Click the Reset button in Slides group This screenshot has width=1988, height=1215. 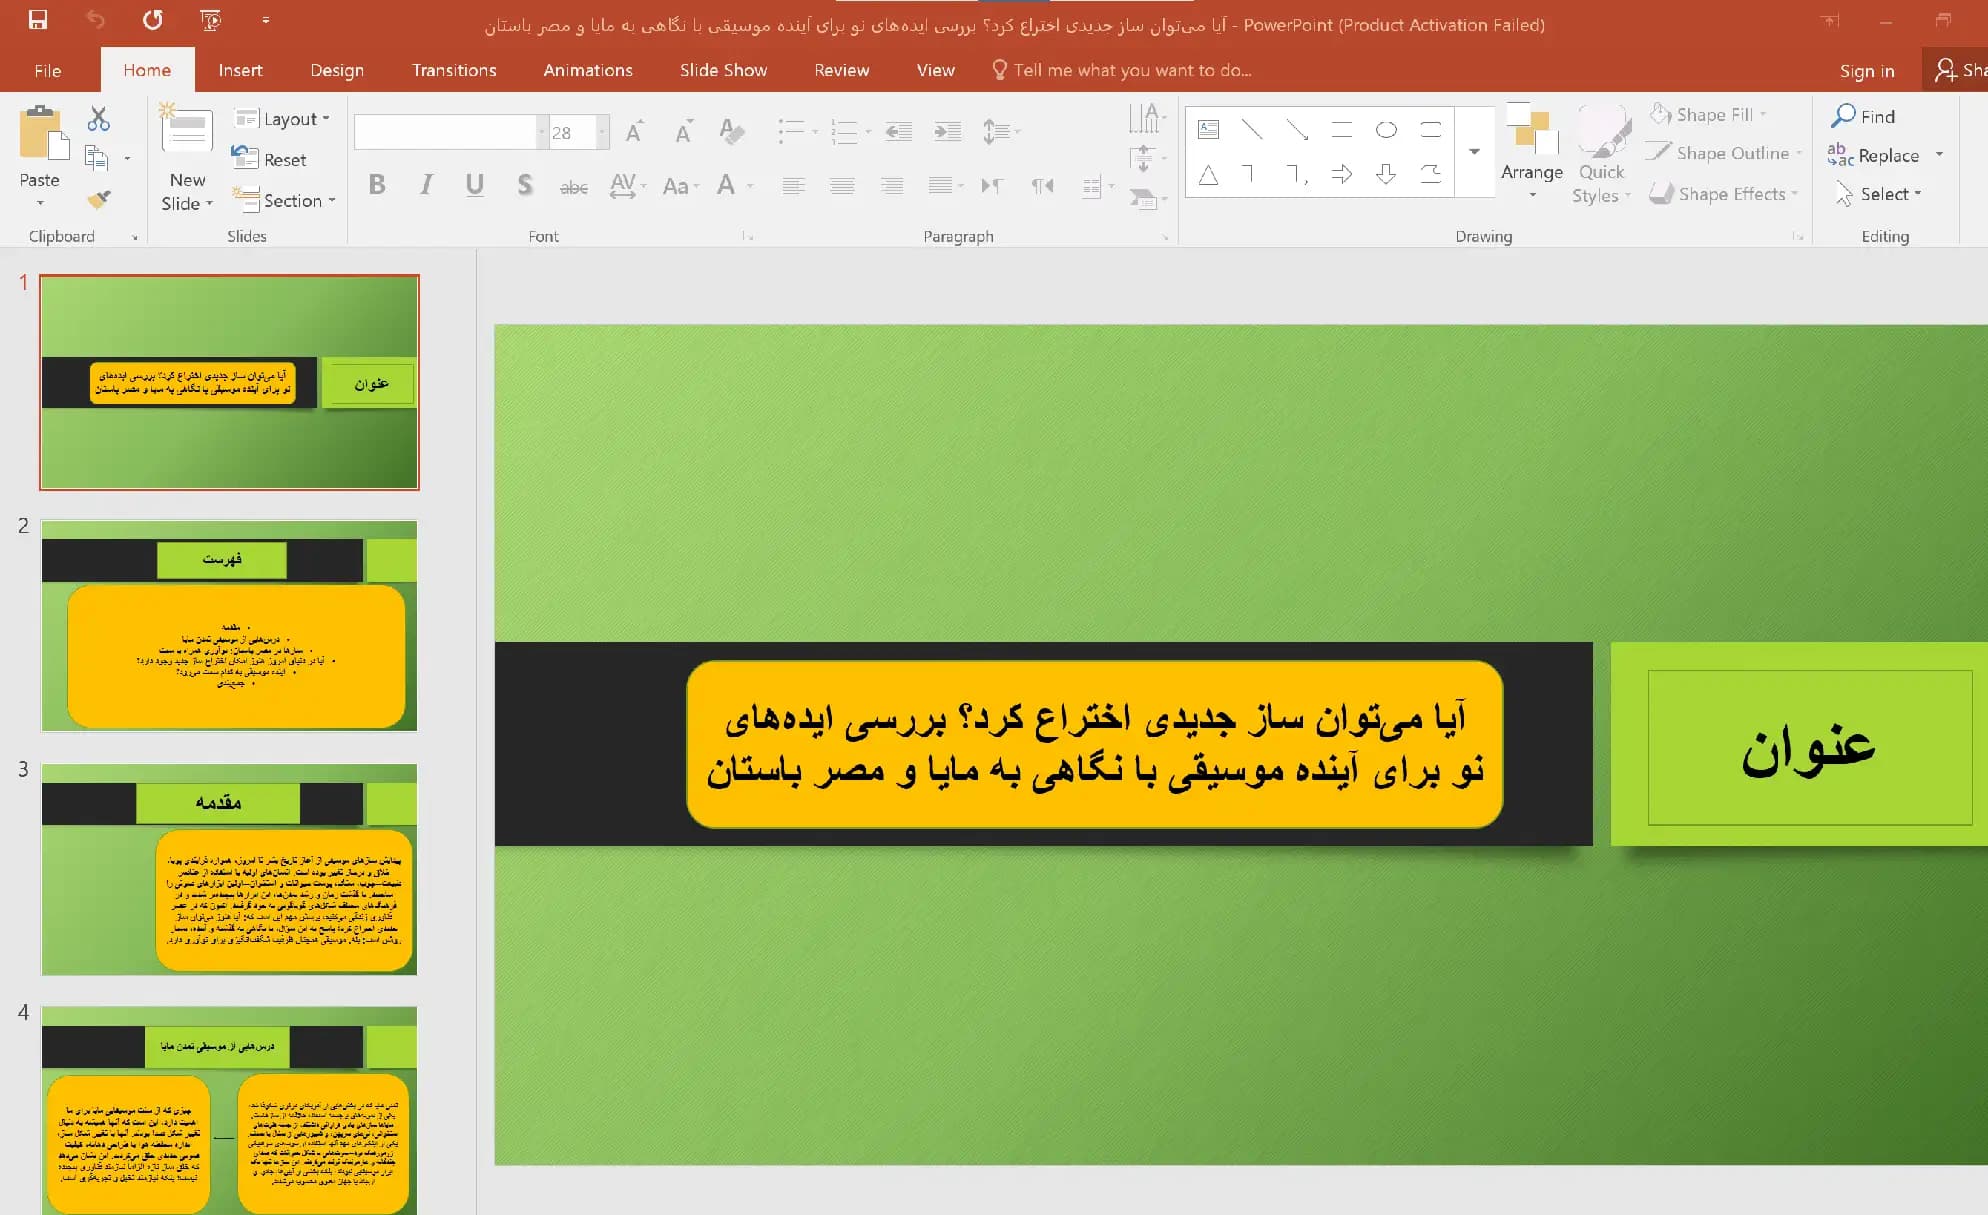point(269,159)
